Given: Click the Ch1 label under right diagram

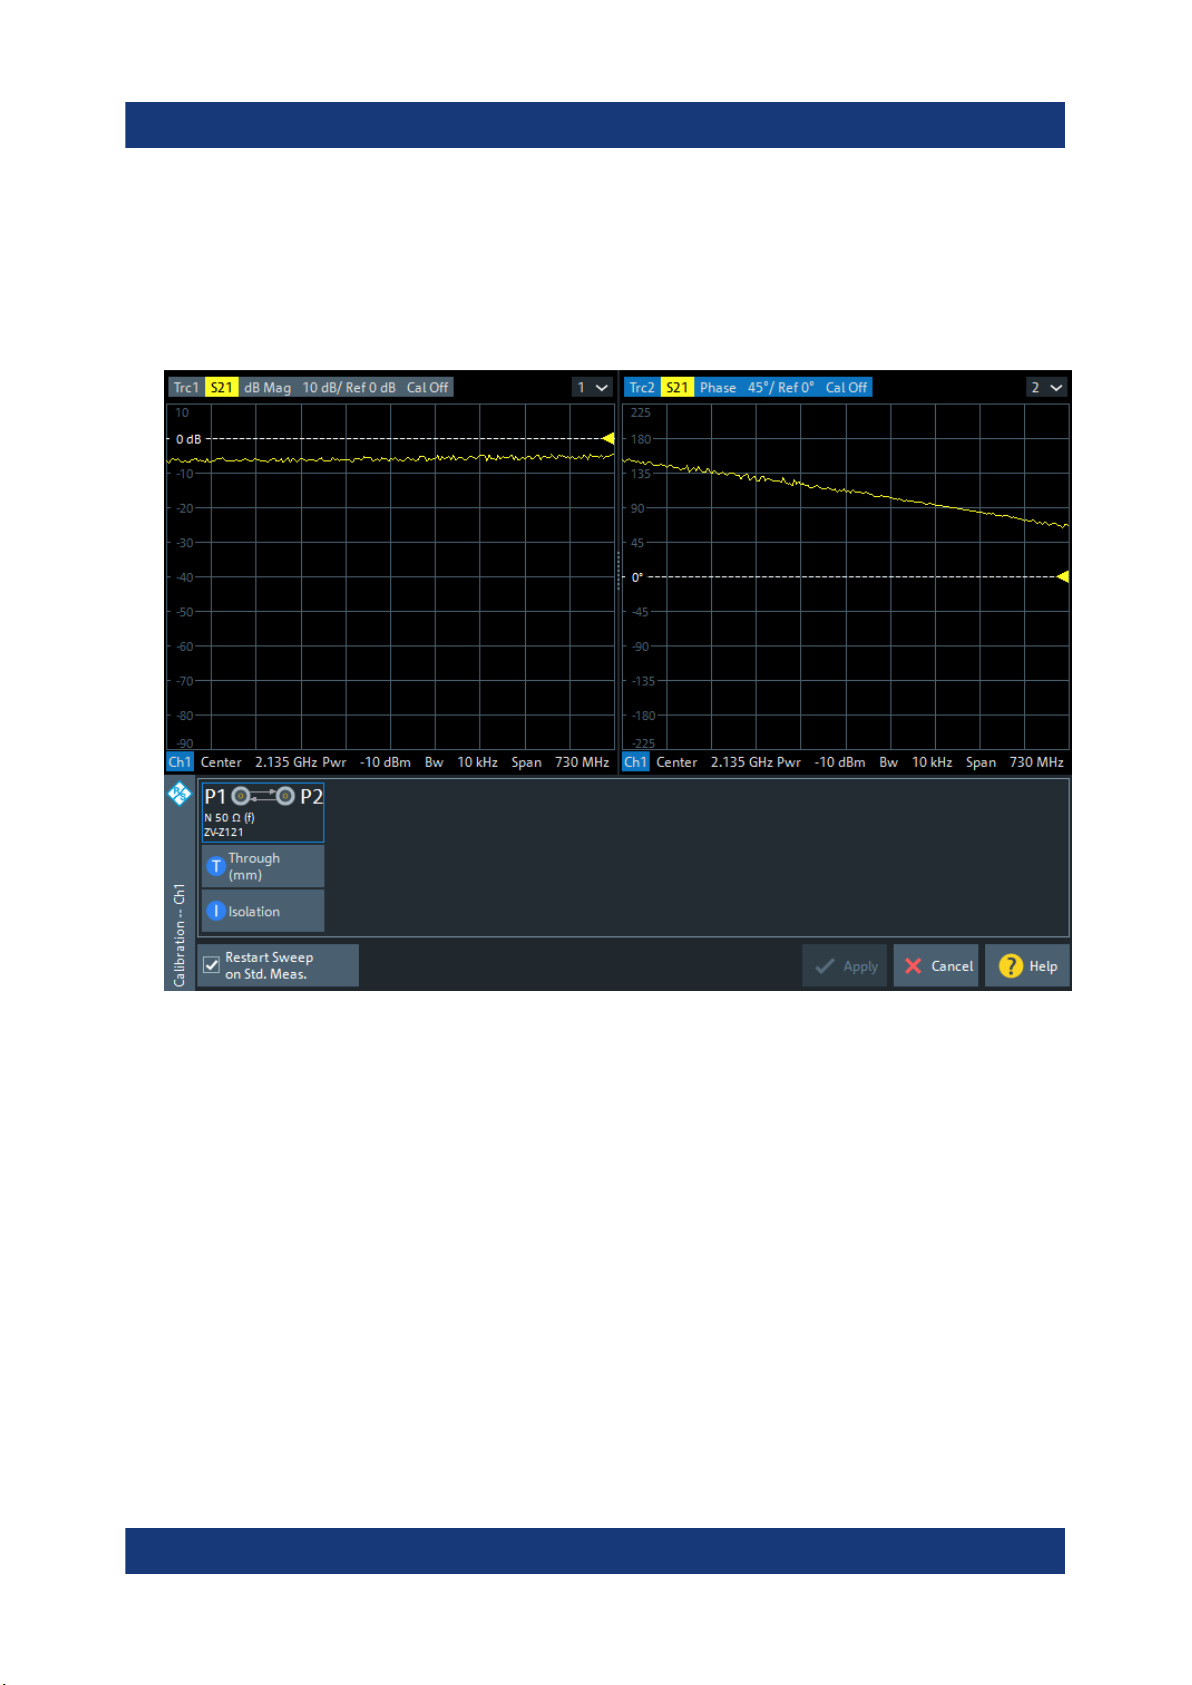Looking at the screenshot, I should tap(635, 762).
